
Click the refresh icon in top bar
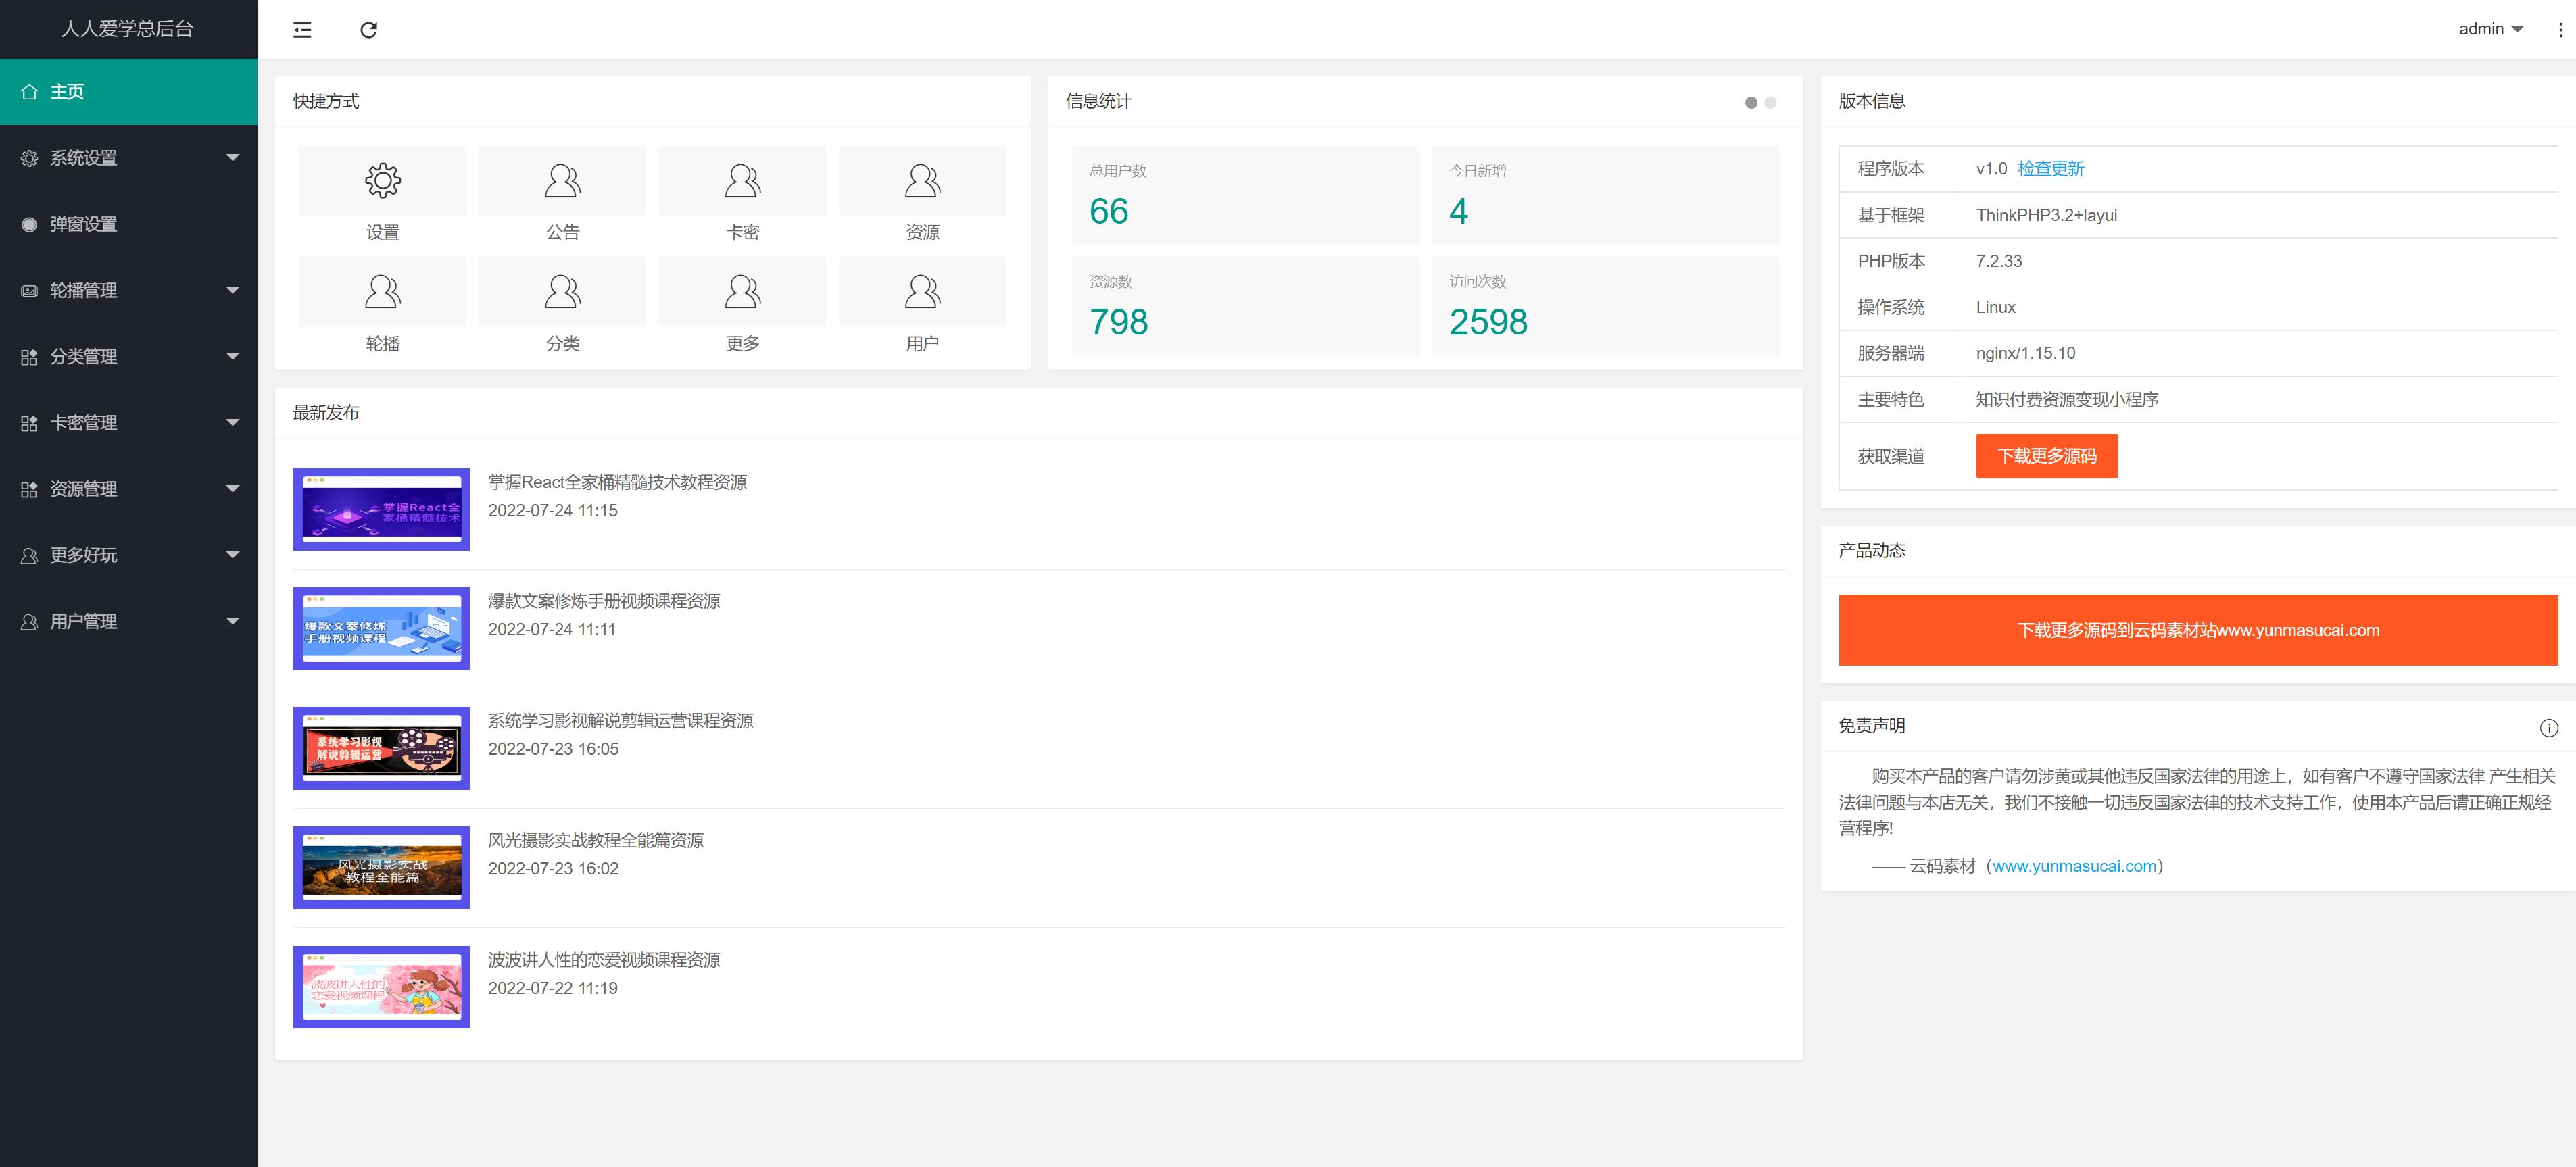[368, 30]
